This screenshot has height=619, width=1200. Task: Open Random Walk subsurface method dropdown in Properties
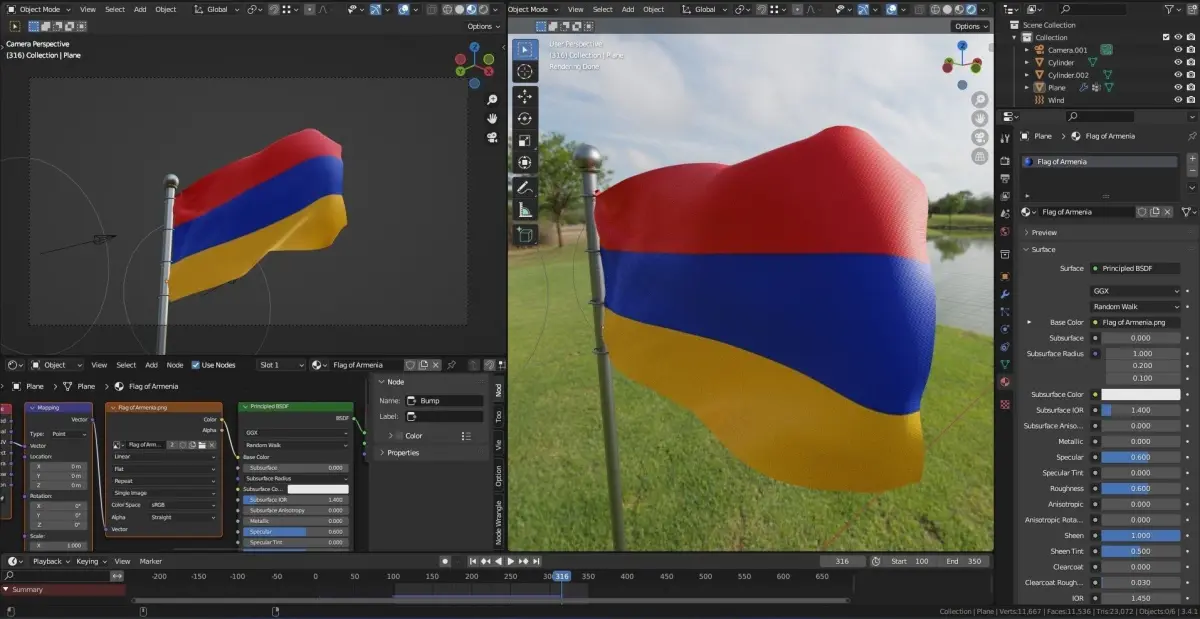point(1135,307)
